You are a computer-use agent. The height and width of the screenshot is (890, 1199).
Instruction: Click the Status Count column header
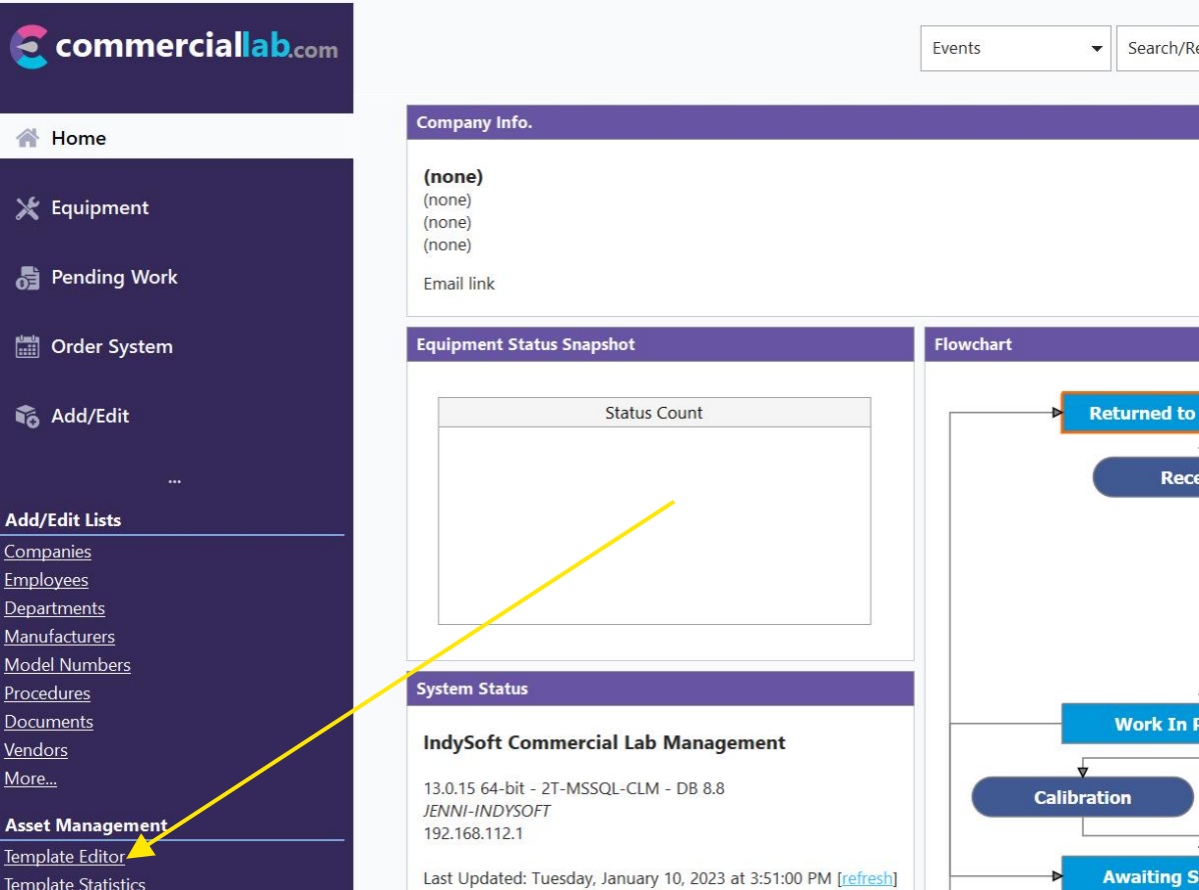coord(653,413)
